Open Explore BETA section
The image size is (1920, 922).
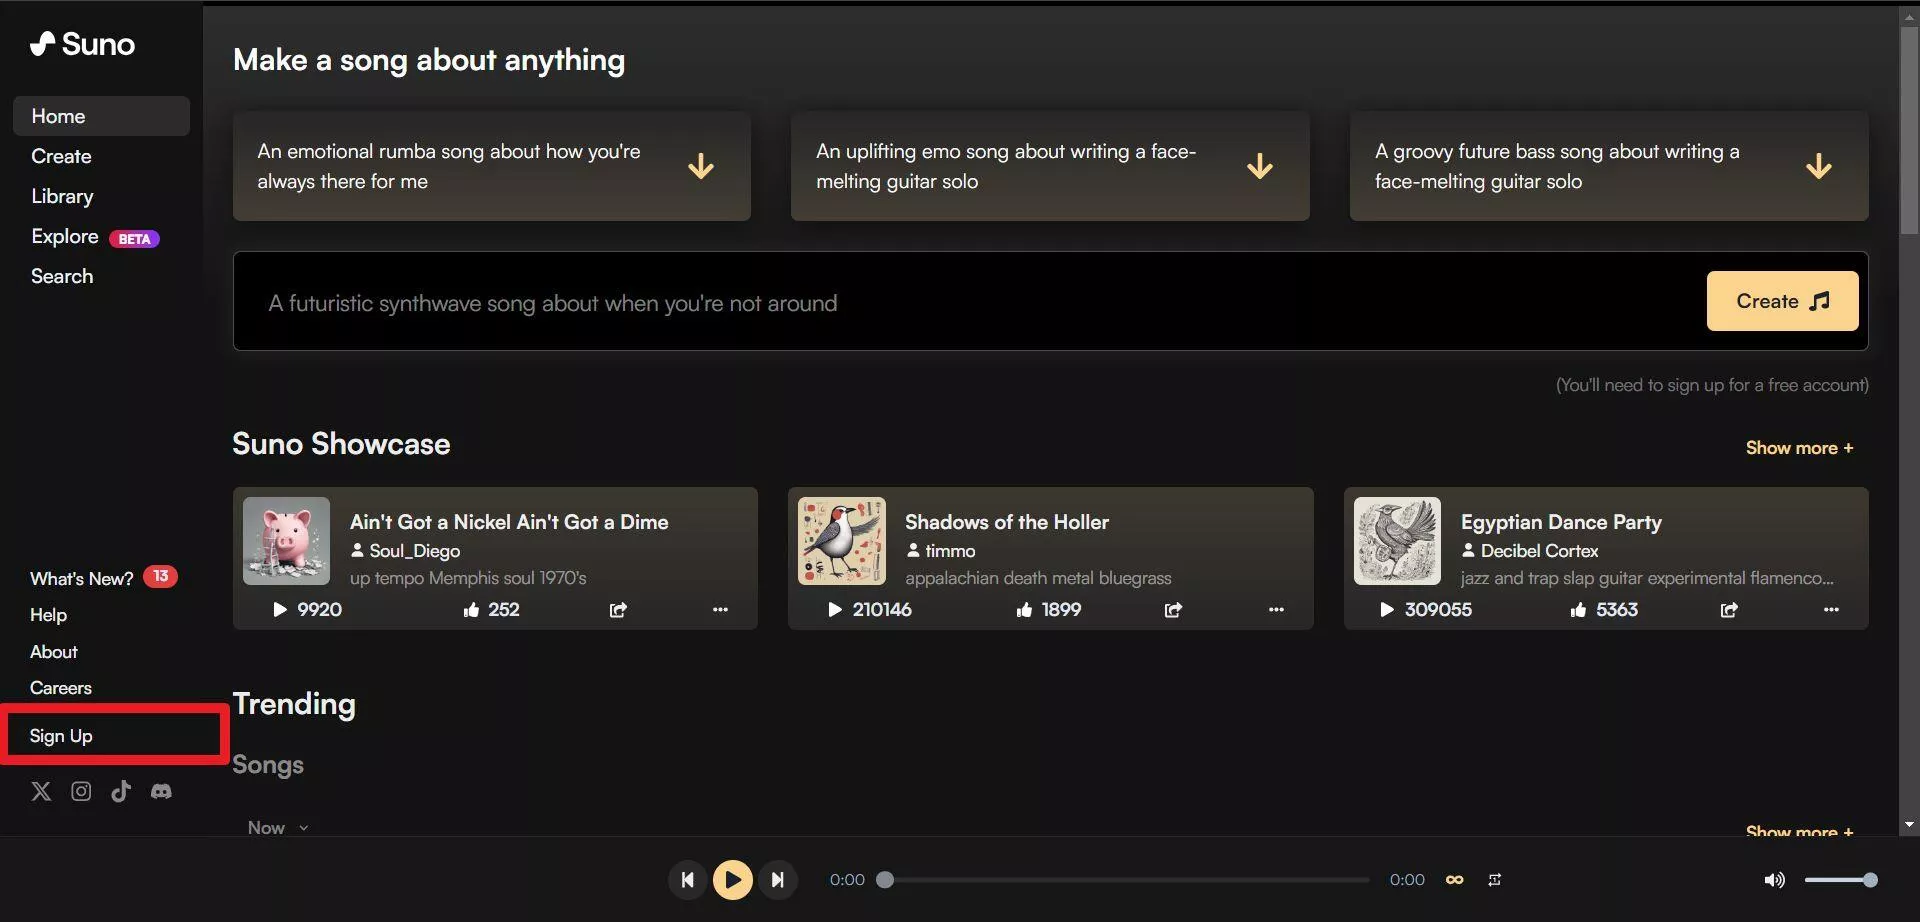coord(95,237)
